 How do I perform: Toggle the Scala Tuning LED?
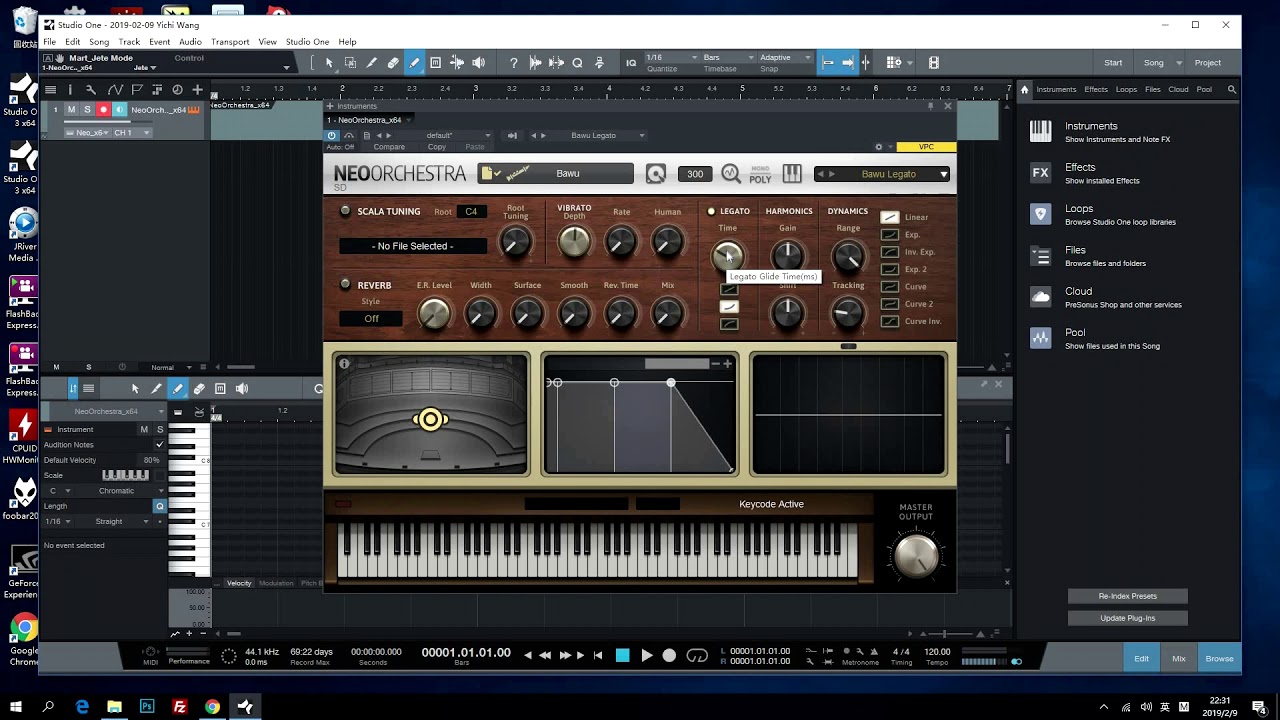point(345,211)
